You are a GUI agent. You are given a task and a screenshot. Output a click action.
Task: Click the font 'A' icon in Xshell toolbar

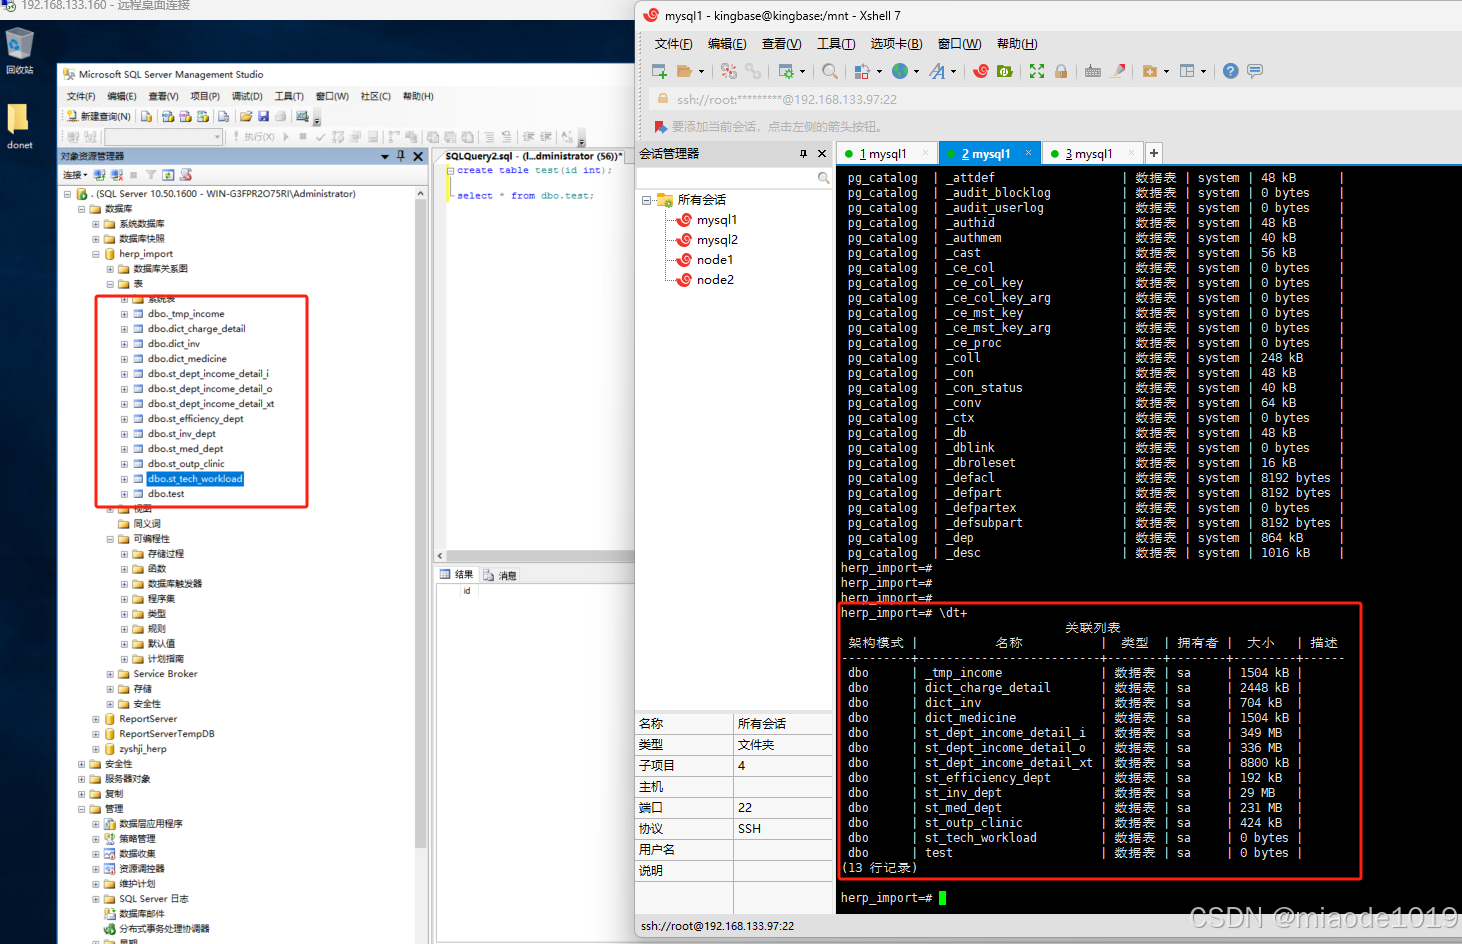[937, 71]
